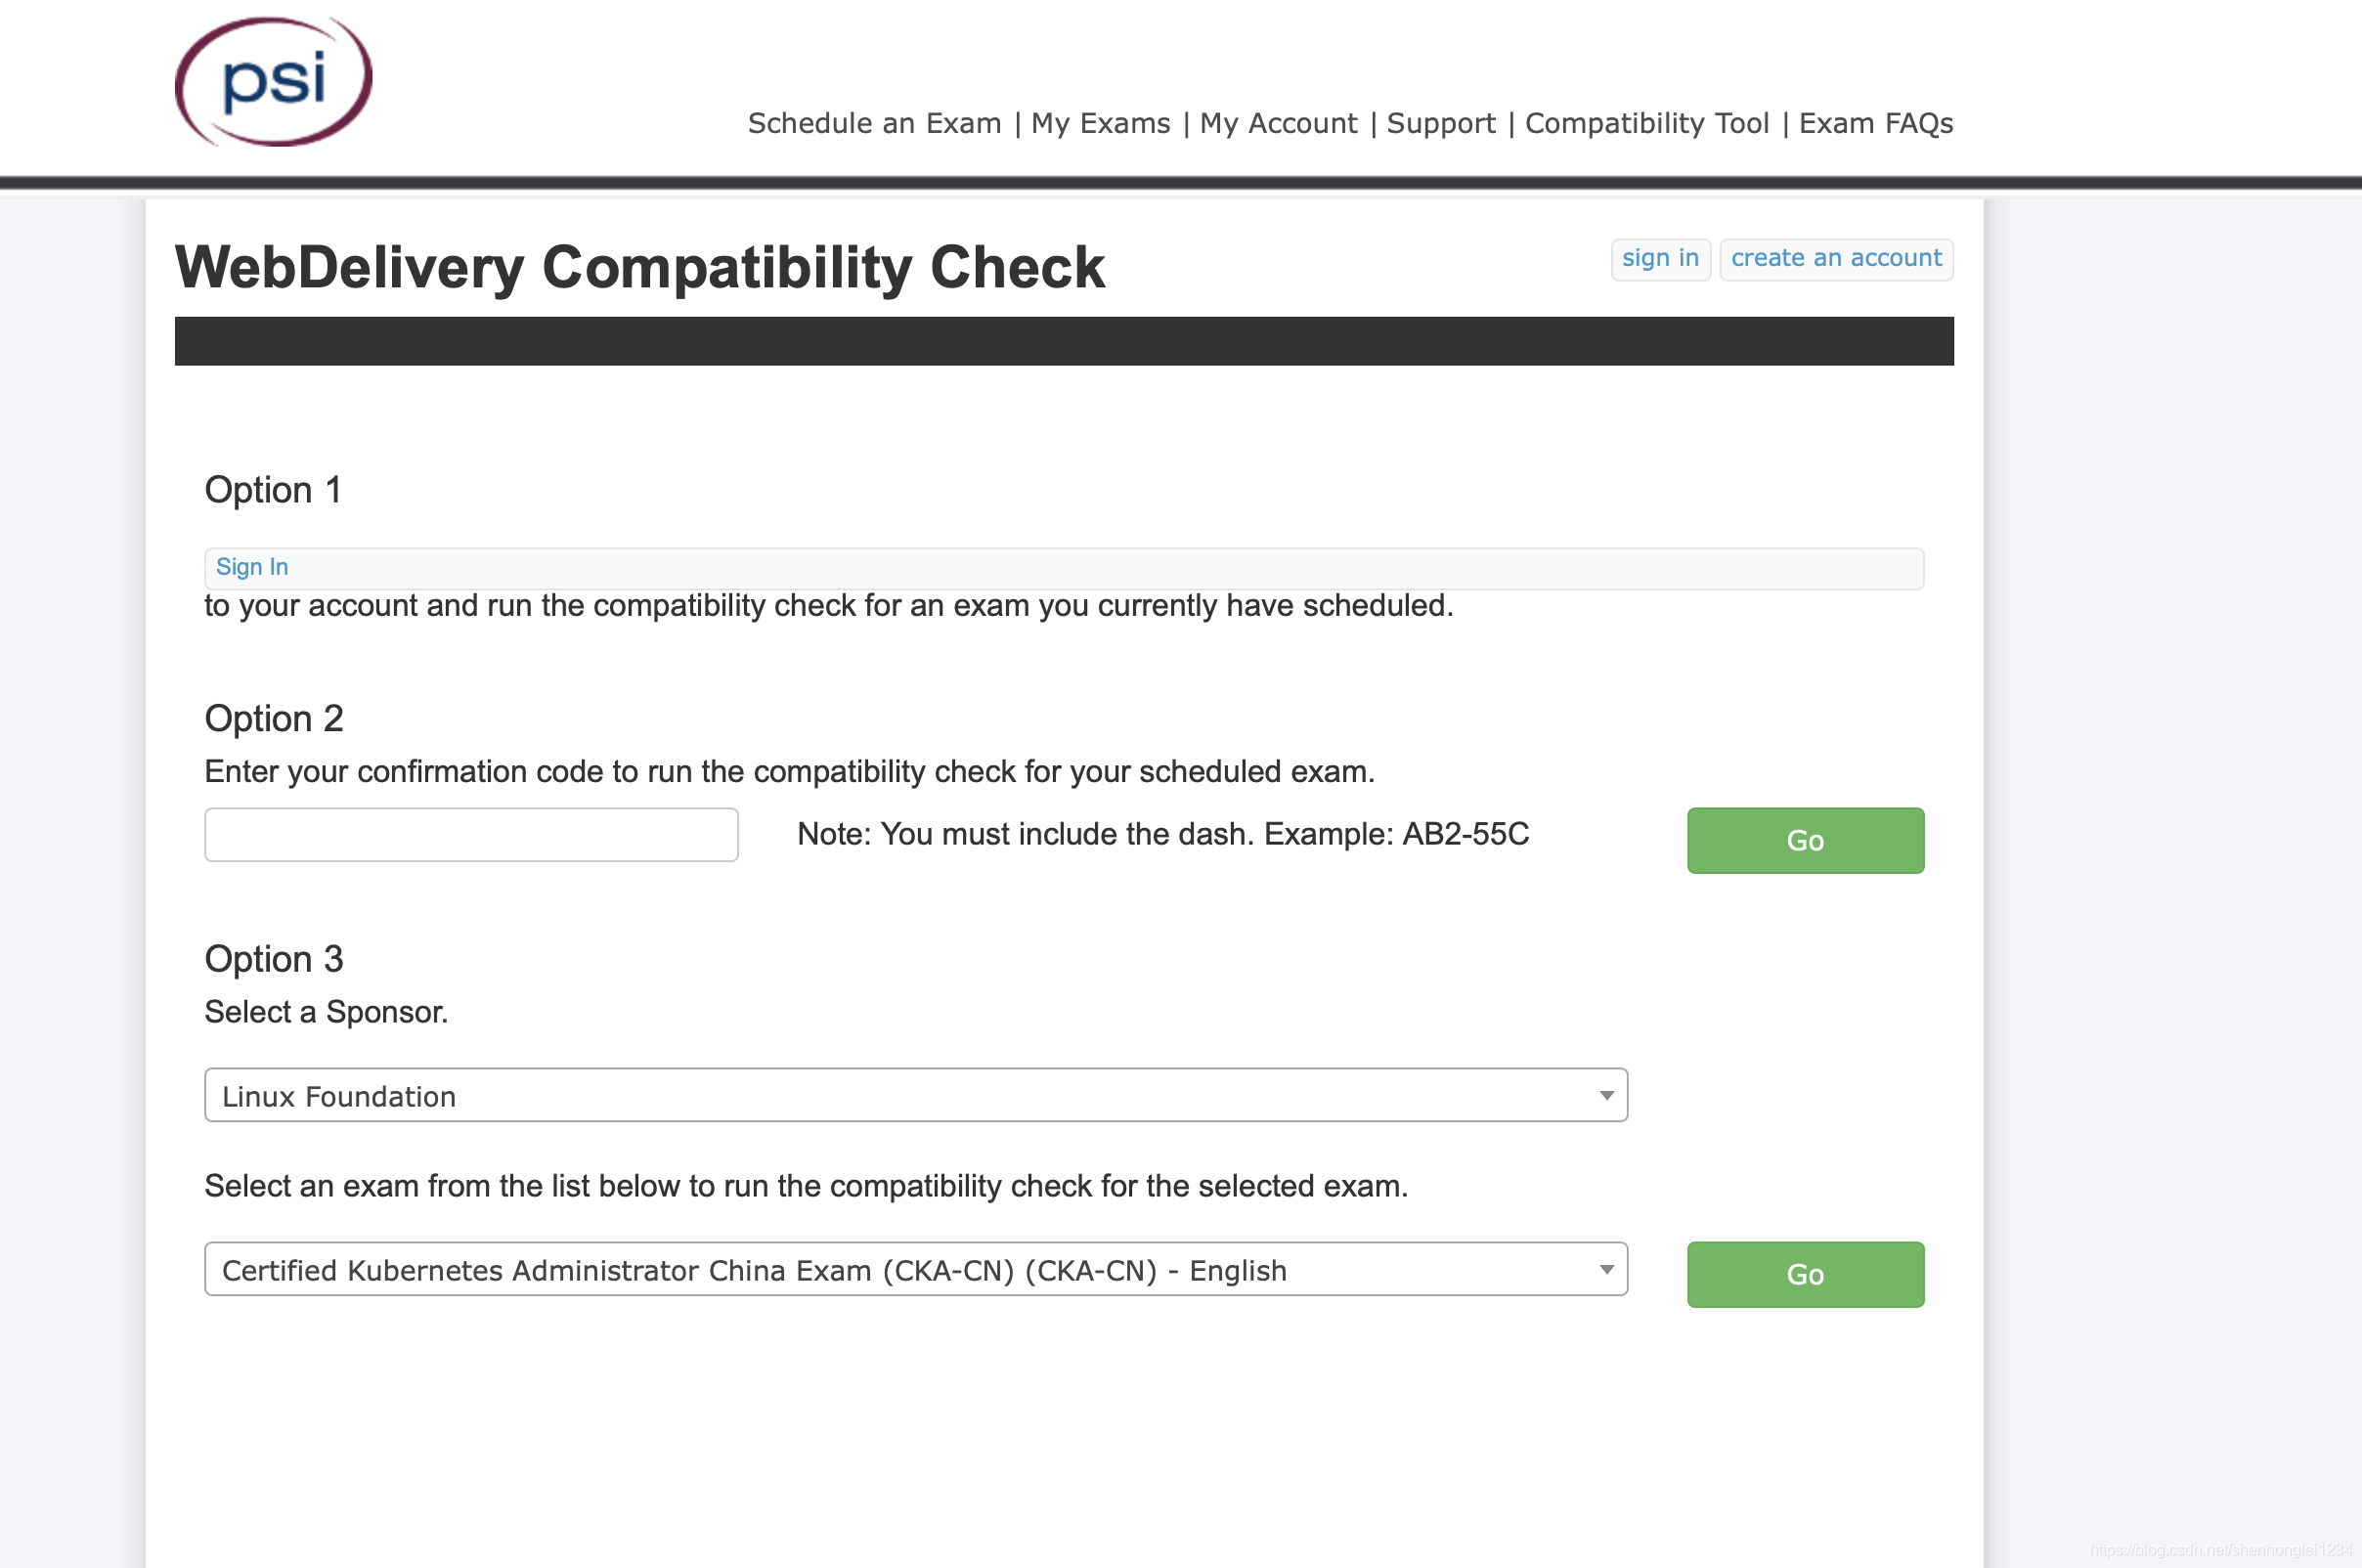Click the top-right sign in button
Image resolution: width=2362 pixels, height=1568 pixels.
[x=1660, y=259]
